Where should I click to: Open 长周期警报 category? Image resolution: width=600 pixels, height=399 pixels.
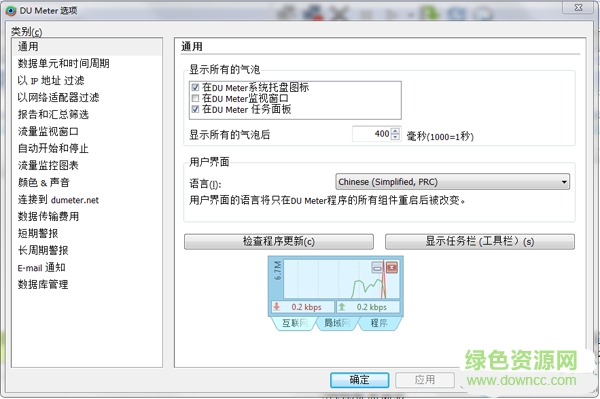coord(43,250)
